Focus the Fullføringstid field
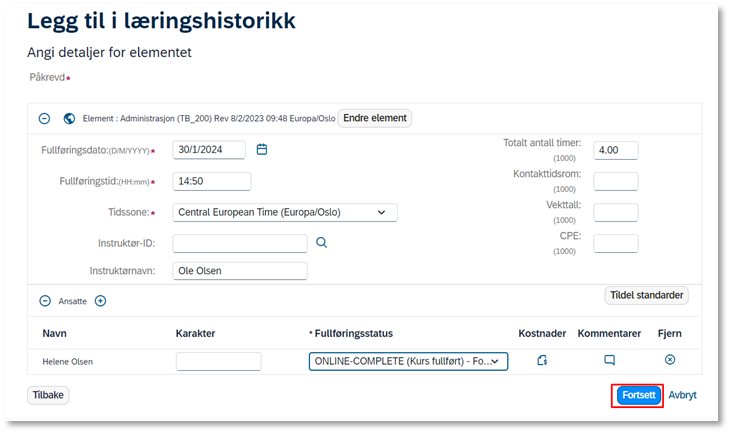The image size is (730, 433). coord(212,181)
